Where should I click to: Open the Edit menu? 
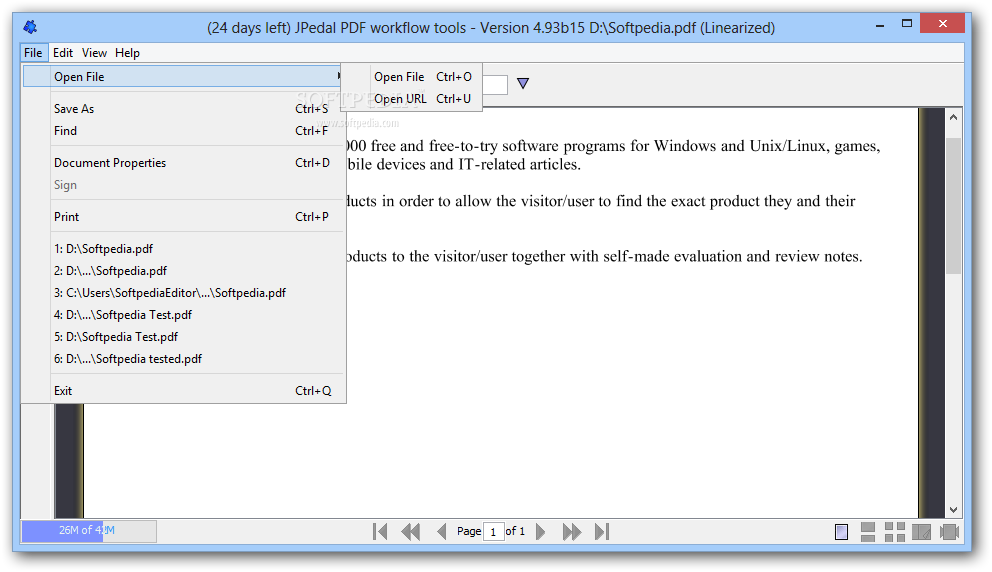click(x=63, y=53)
